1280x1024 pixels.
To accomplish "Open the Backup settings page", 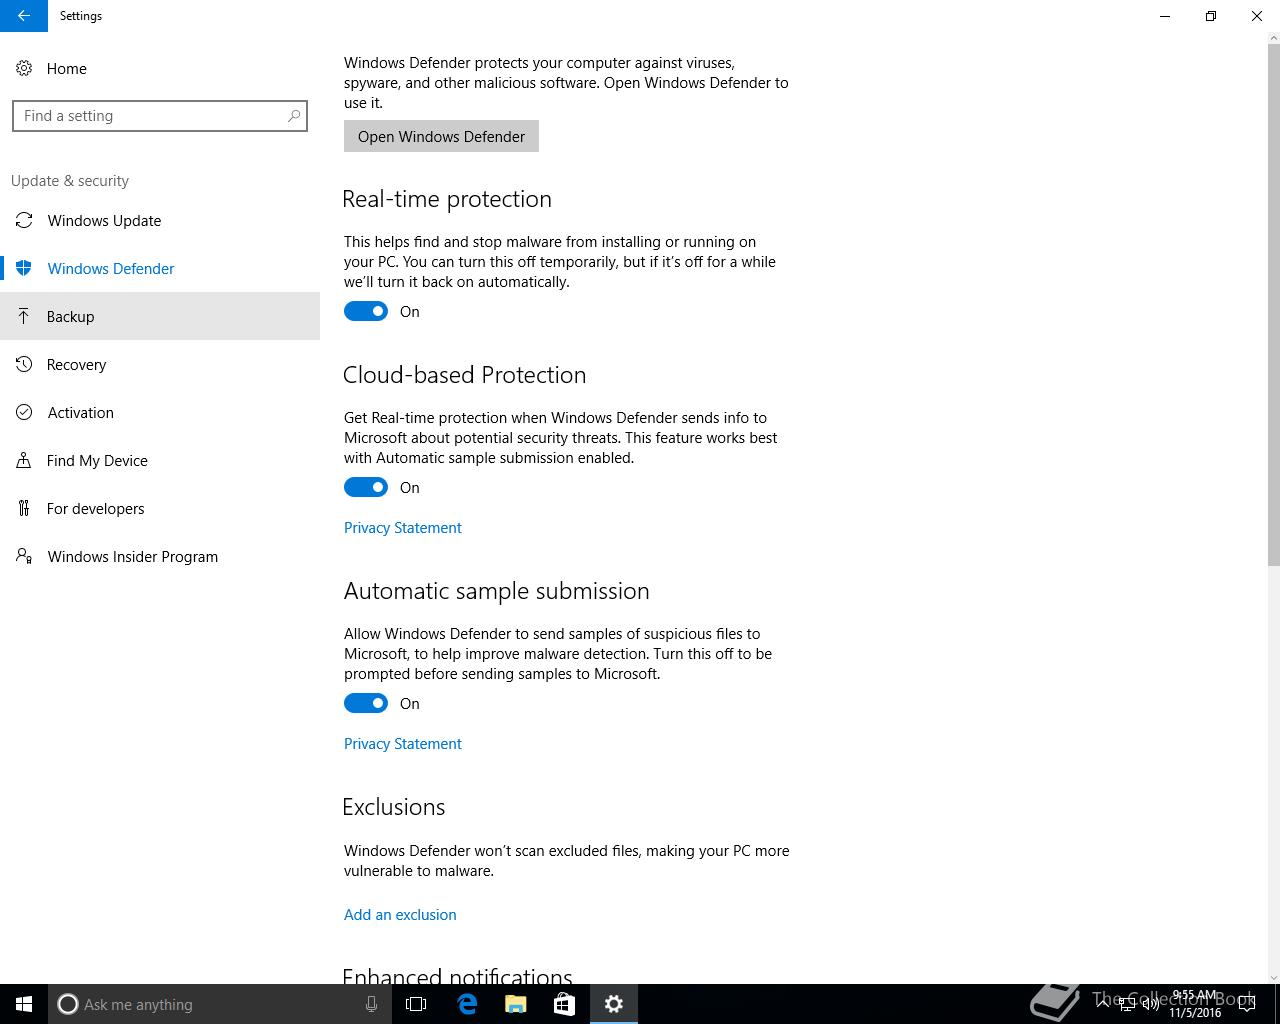I will tap(160, 316).
